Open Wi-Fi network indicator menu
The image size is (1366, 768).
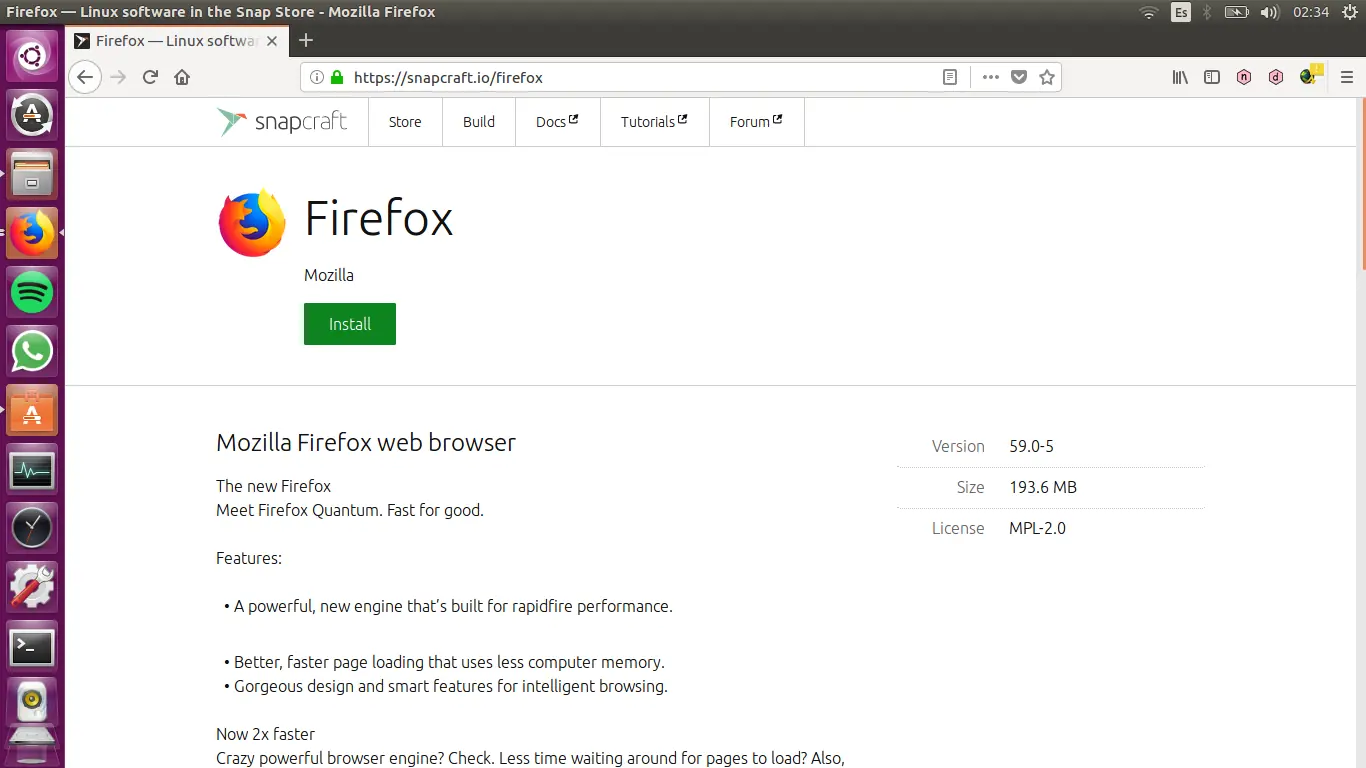coord(1149,12)
